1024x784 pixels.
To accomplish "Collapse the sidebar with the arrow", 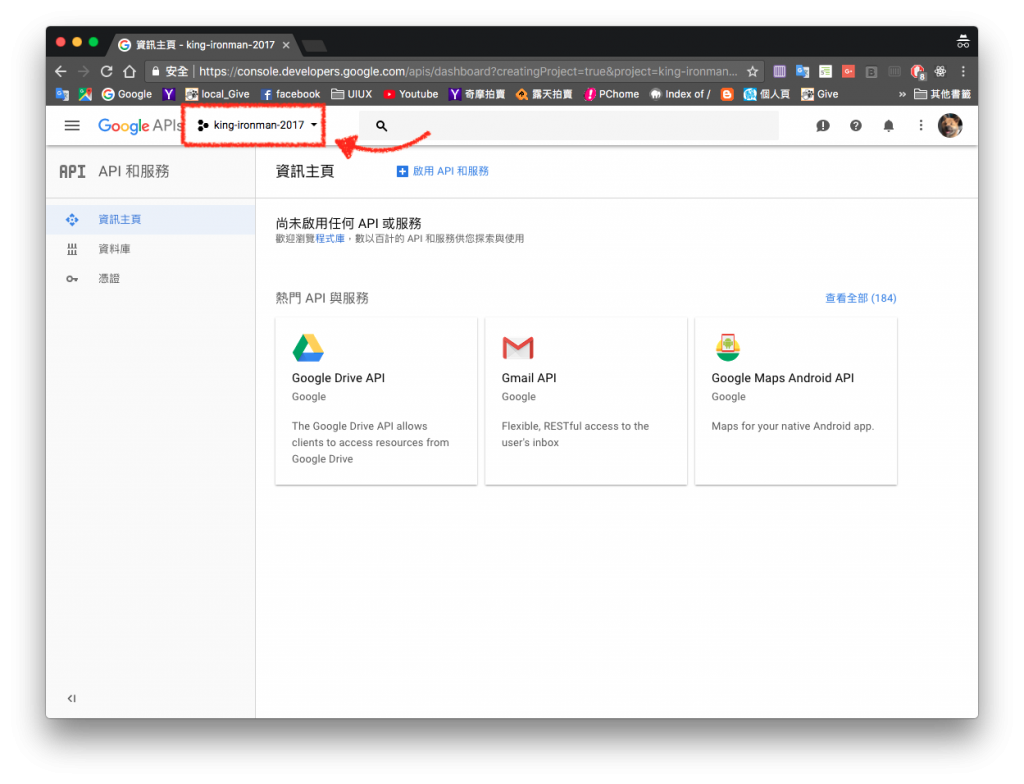I will (72, 698).
